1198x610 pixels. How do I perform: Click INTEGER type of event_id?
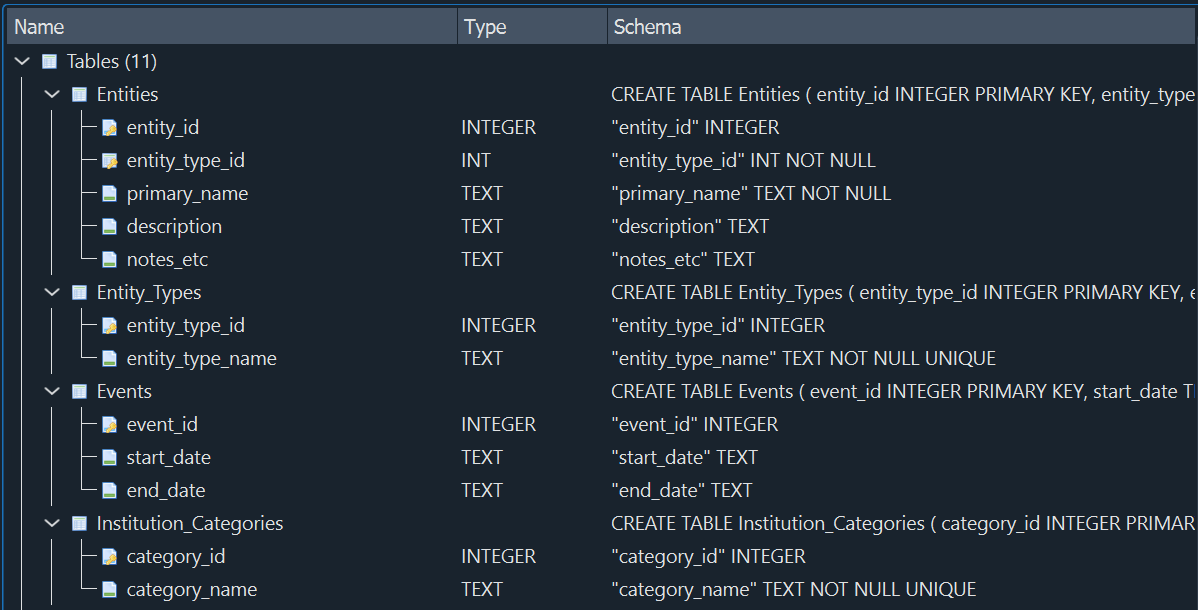(x=498, y=424)
